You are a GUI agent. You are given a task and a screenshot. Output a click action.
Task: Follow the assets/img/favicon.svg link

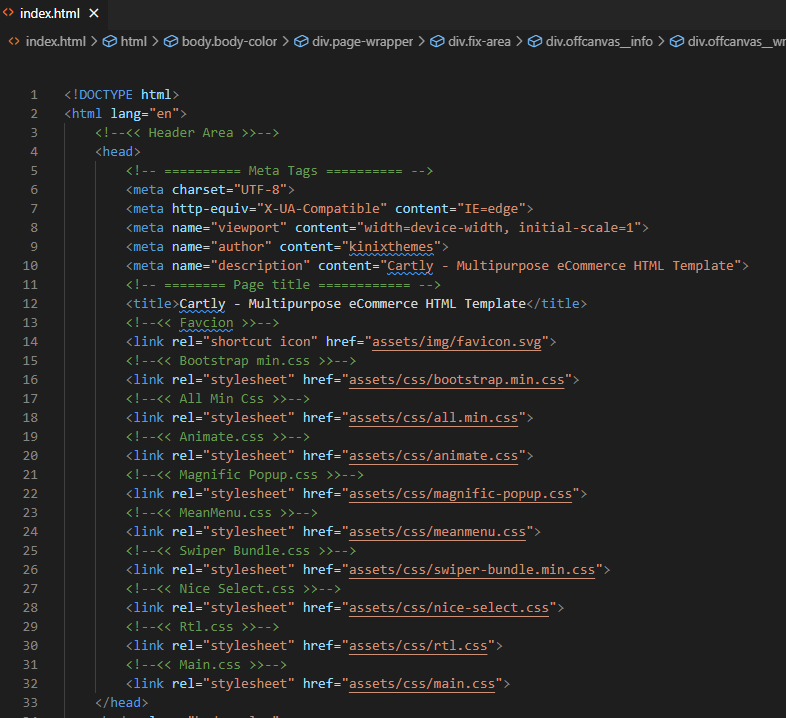(x=456, y=342)
